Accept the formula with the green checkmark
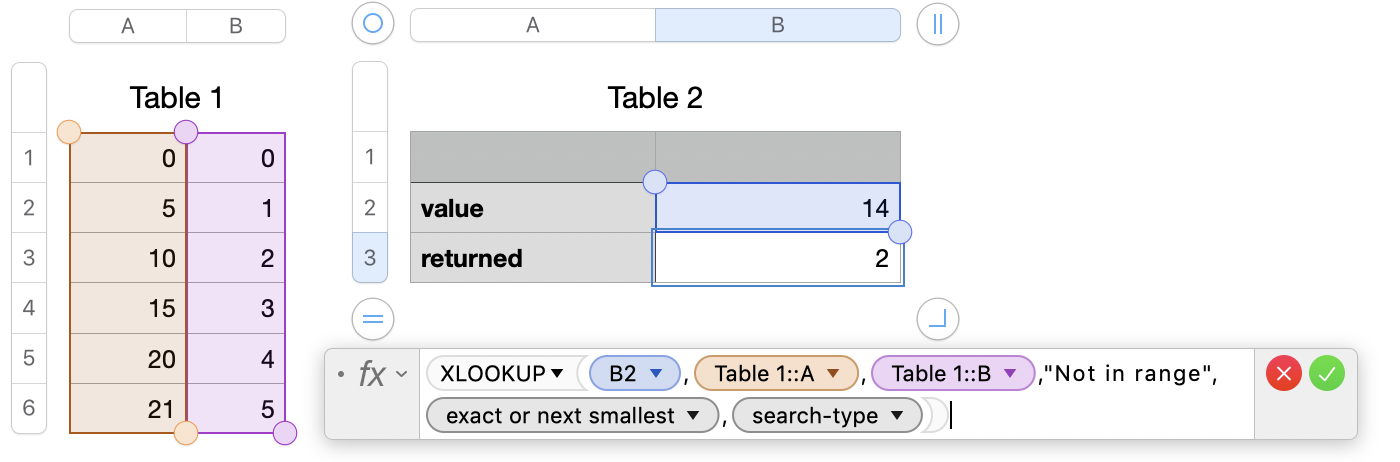The height and width of the screenshot is (462, 1400). pos(1327,375)
